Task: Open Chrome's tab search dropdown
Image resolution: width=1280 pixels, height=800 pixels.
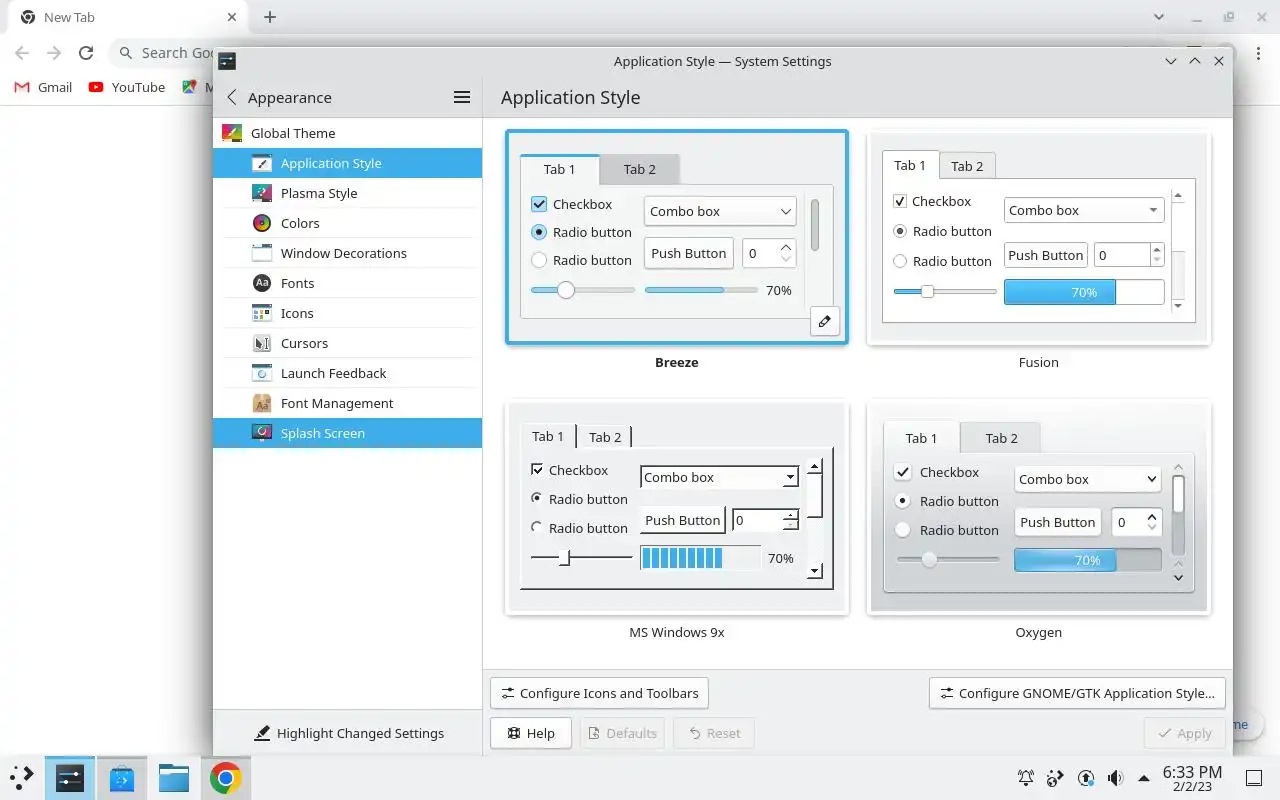Action: pos(1159,17)
